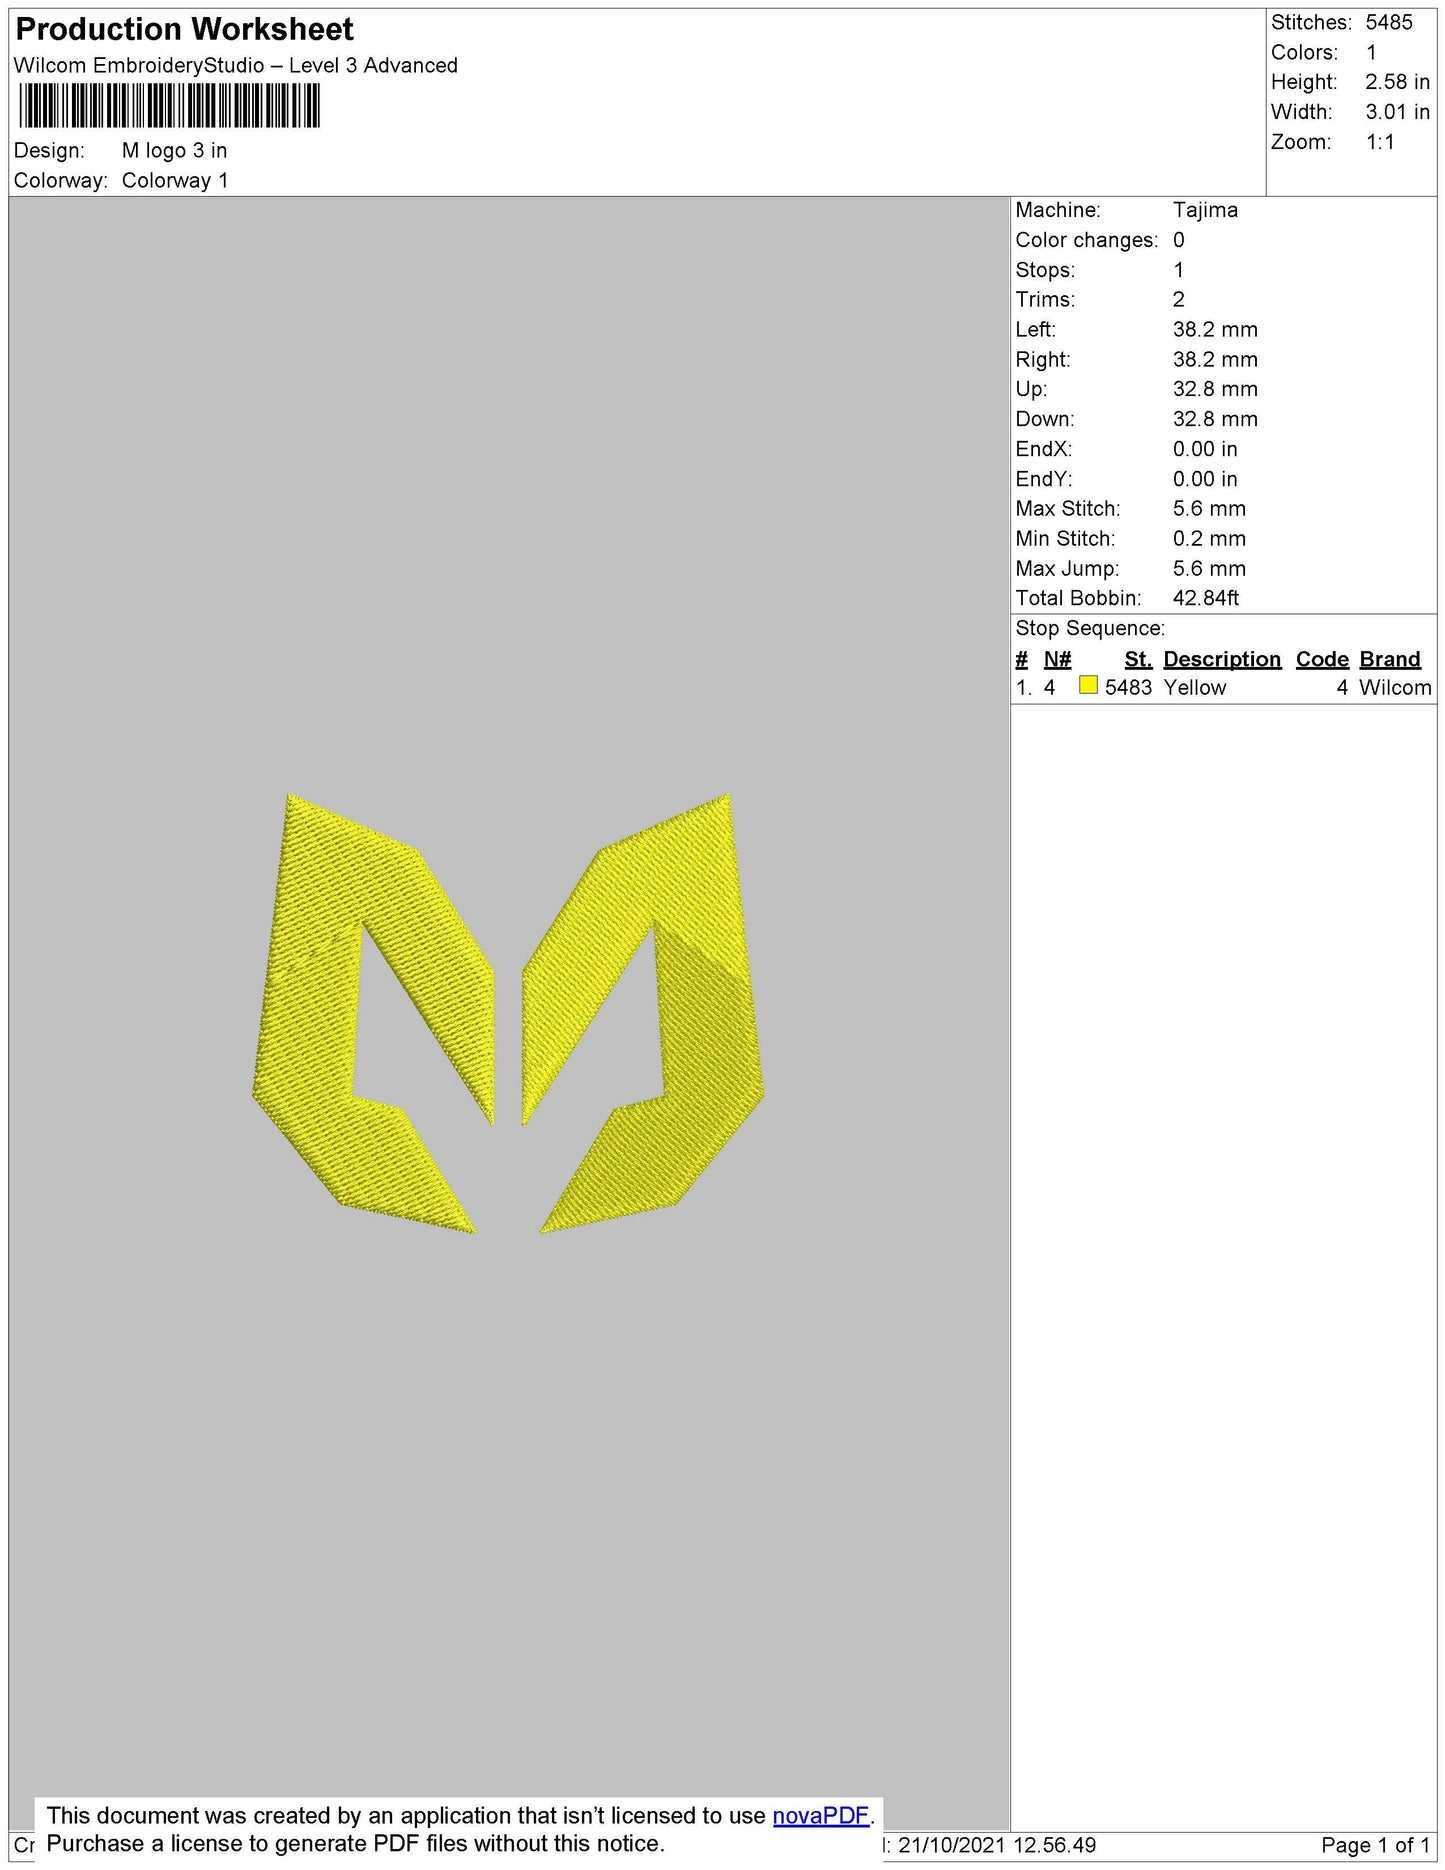Click the yellow M logo embroidery preview

point(508,1013)
